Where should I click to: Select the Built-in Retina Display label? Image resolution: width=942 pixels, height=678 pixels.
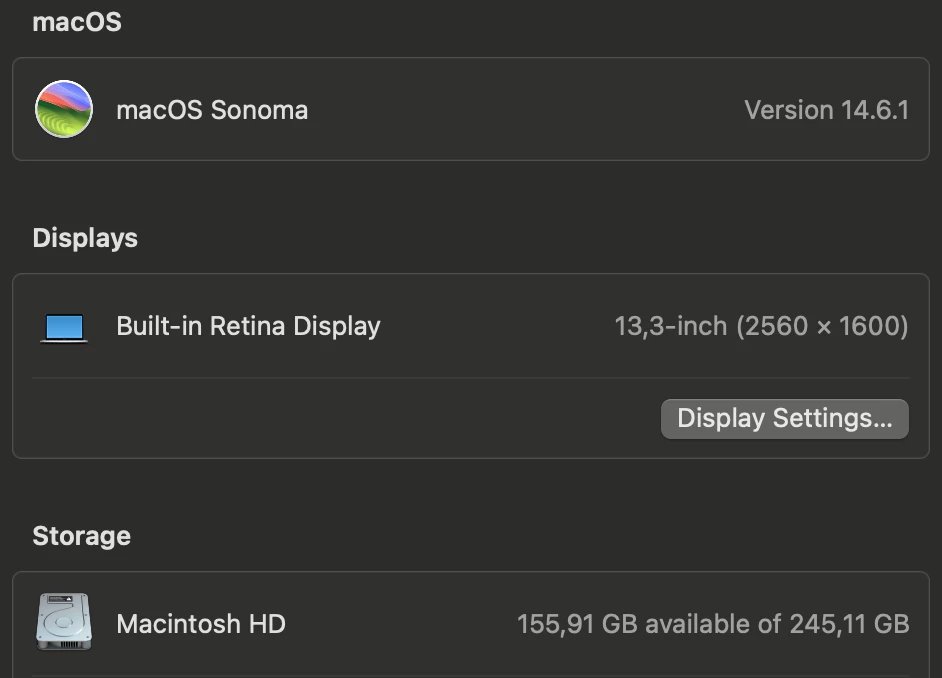pyautogui.click(x=248, y=326)
